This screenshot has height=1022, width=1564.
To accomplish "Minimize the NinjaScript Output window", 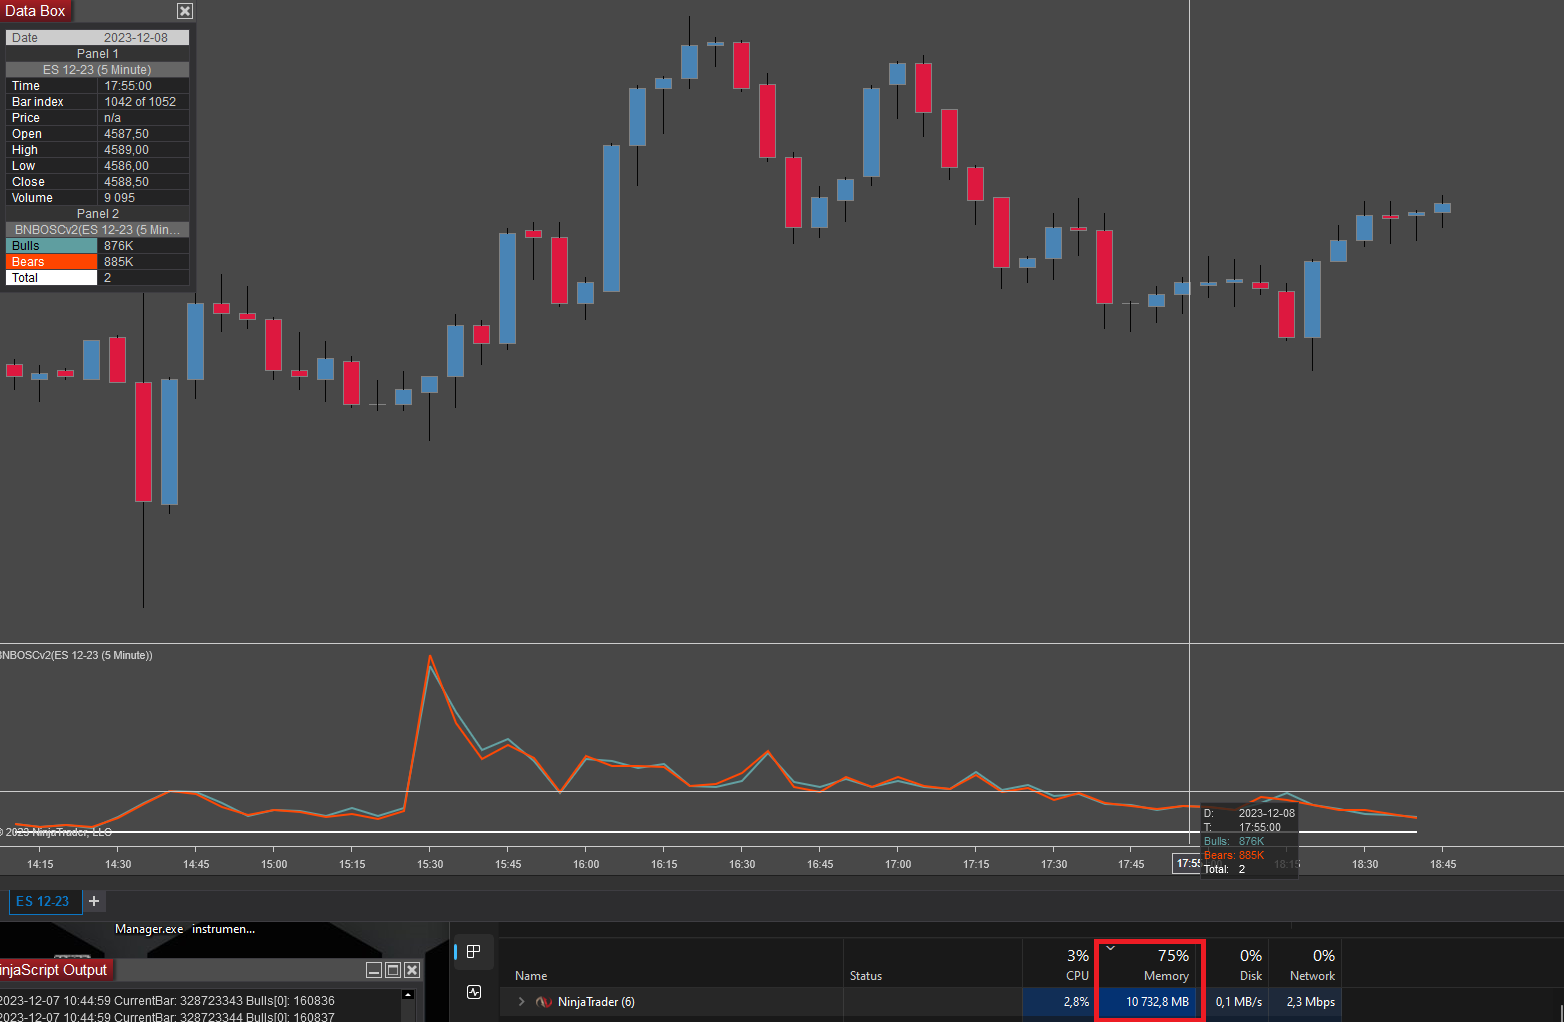I will click(374, 970).
